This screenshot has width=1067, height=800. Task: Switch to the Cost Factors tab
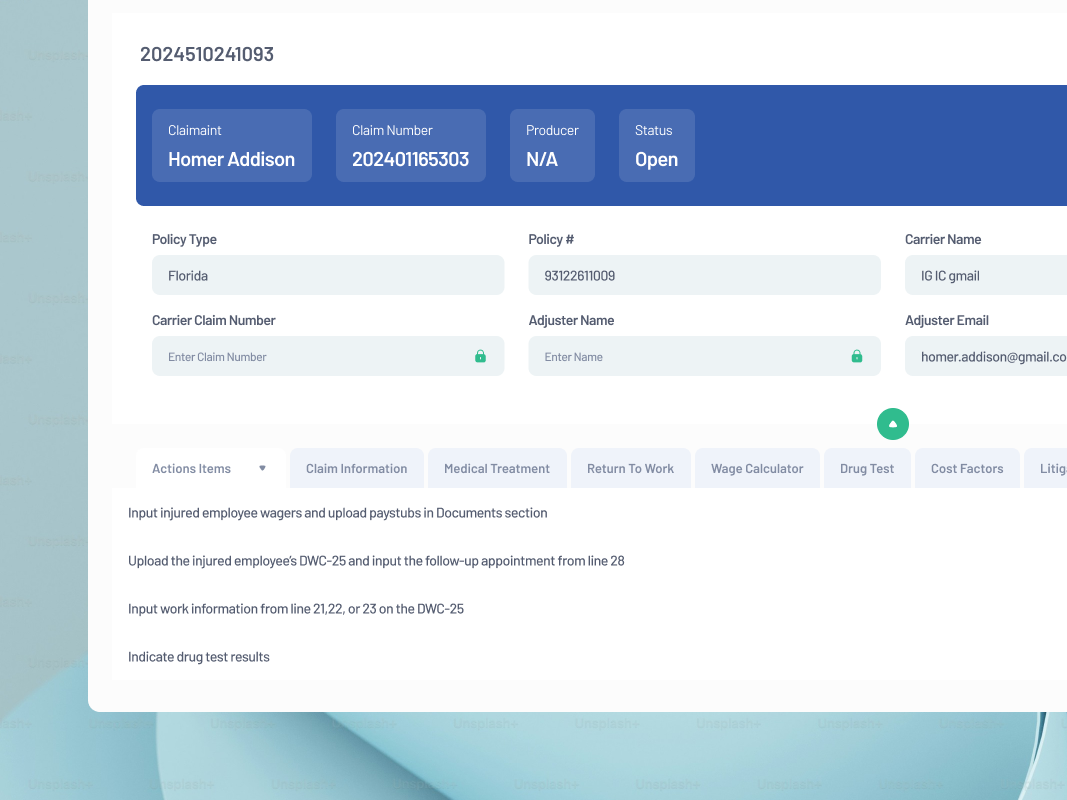coord(967,468)
